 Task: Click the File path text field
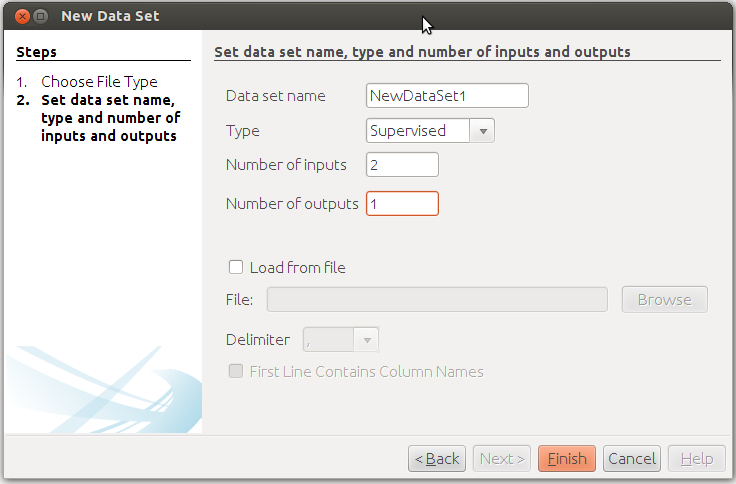[437, 300]
